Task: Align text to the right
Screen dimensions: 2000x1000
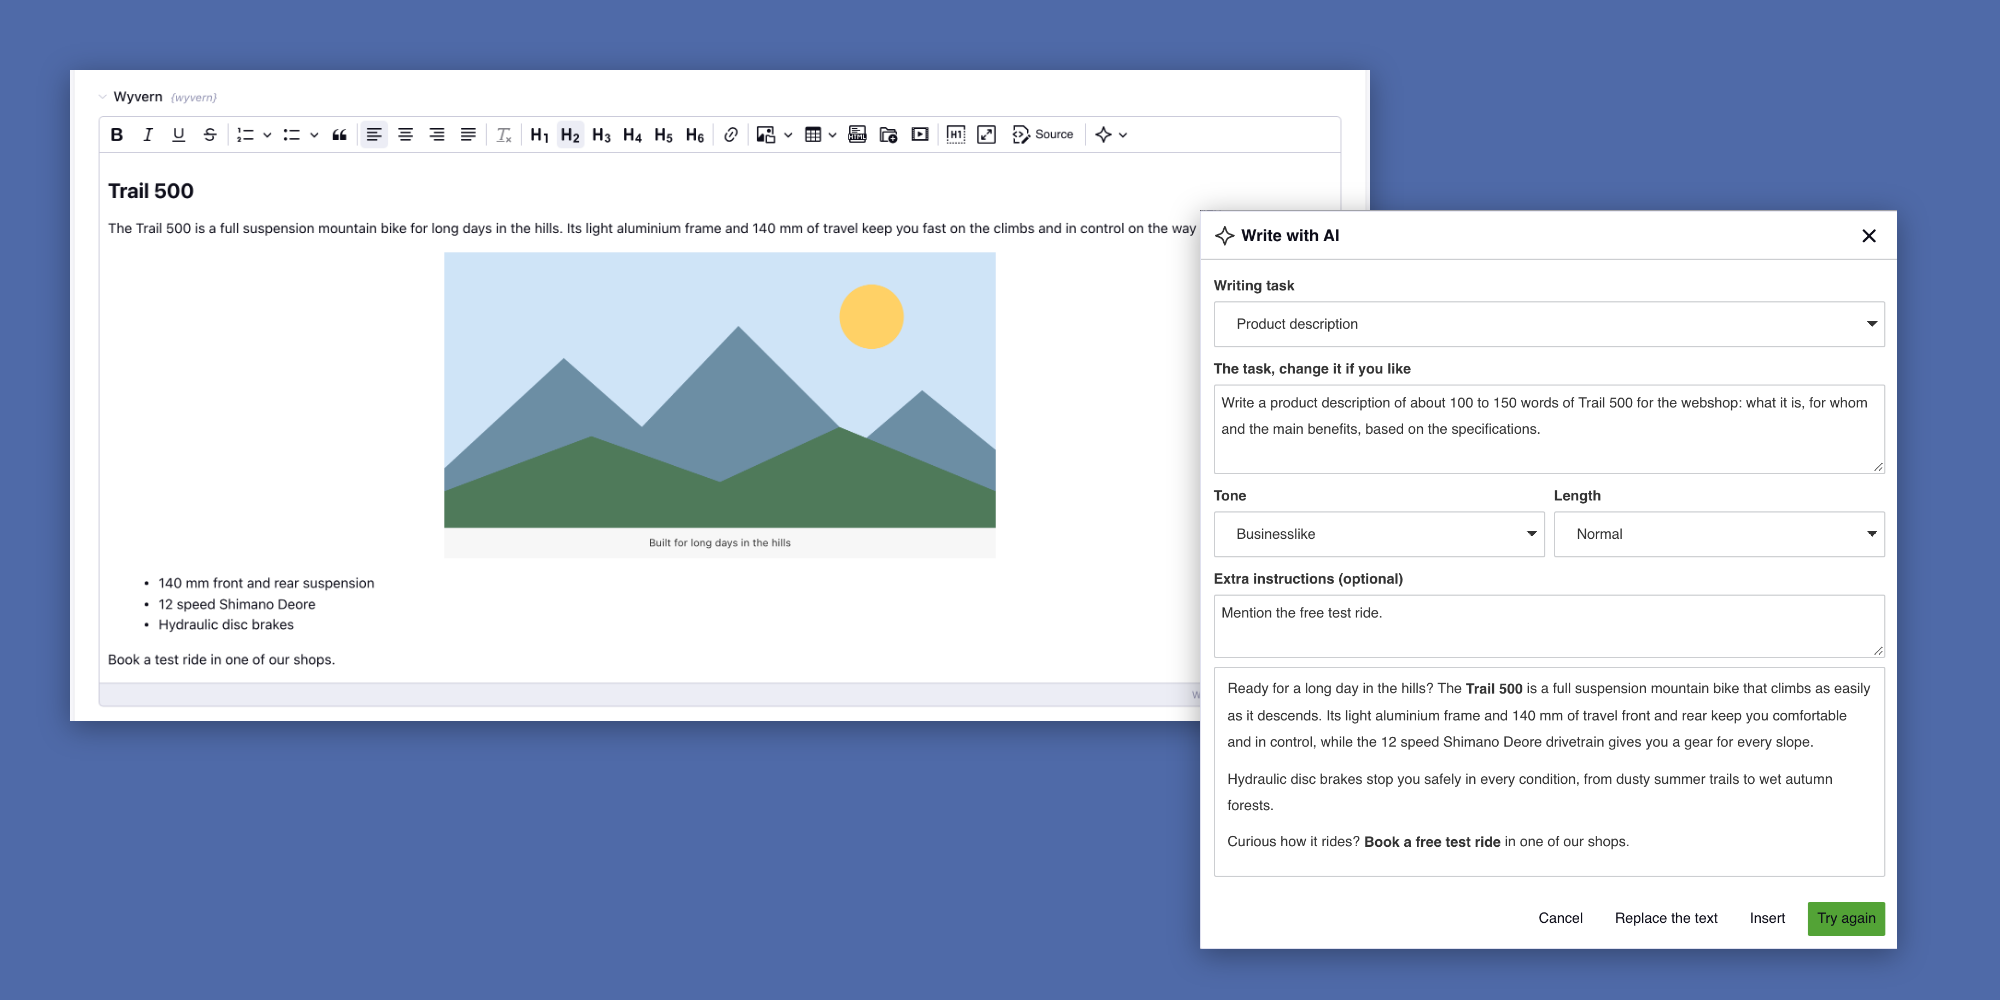Action: [437, 135]
